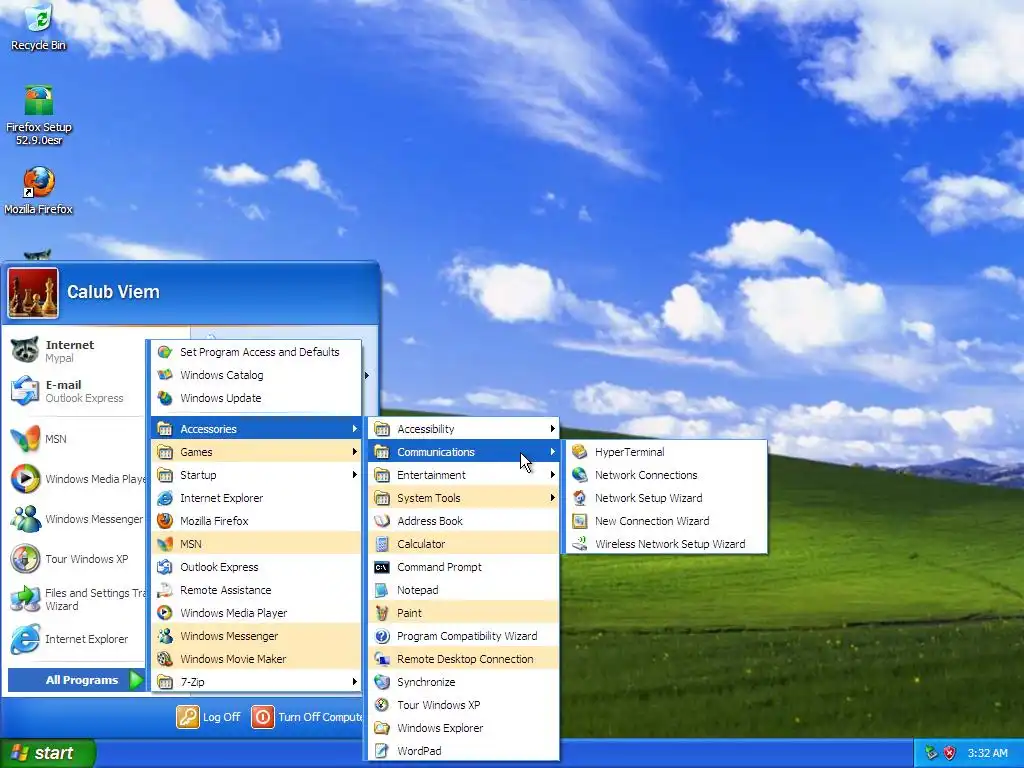Click Outlook Express icon in All Programs
1024x768 pixels.
[165, 567]
